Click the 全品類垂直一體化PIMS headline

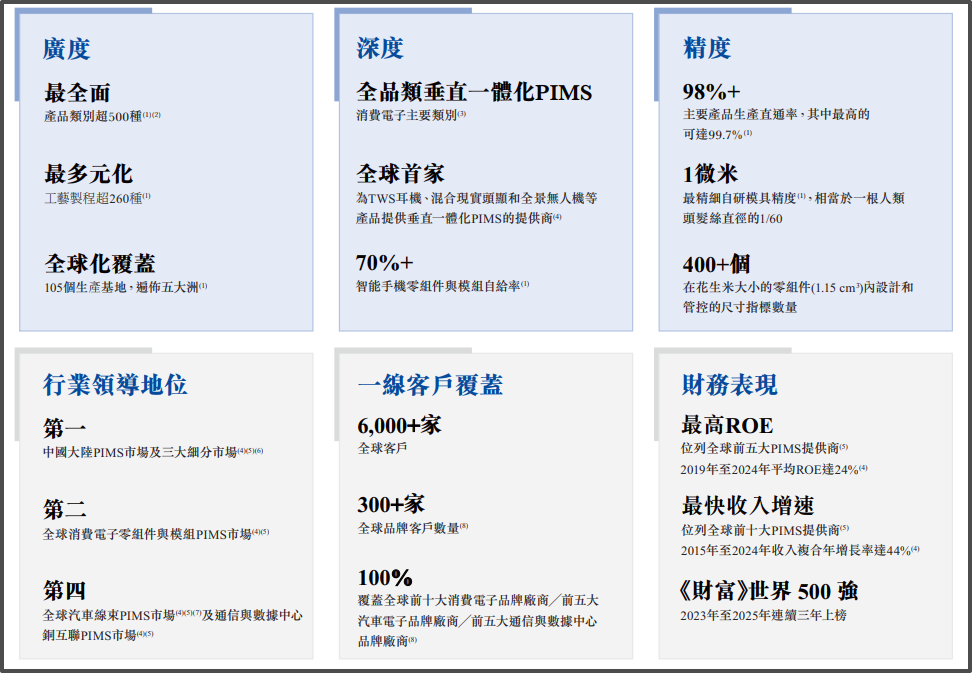[474, 93]
